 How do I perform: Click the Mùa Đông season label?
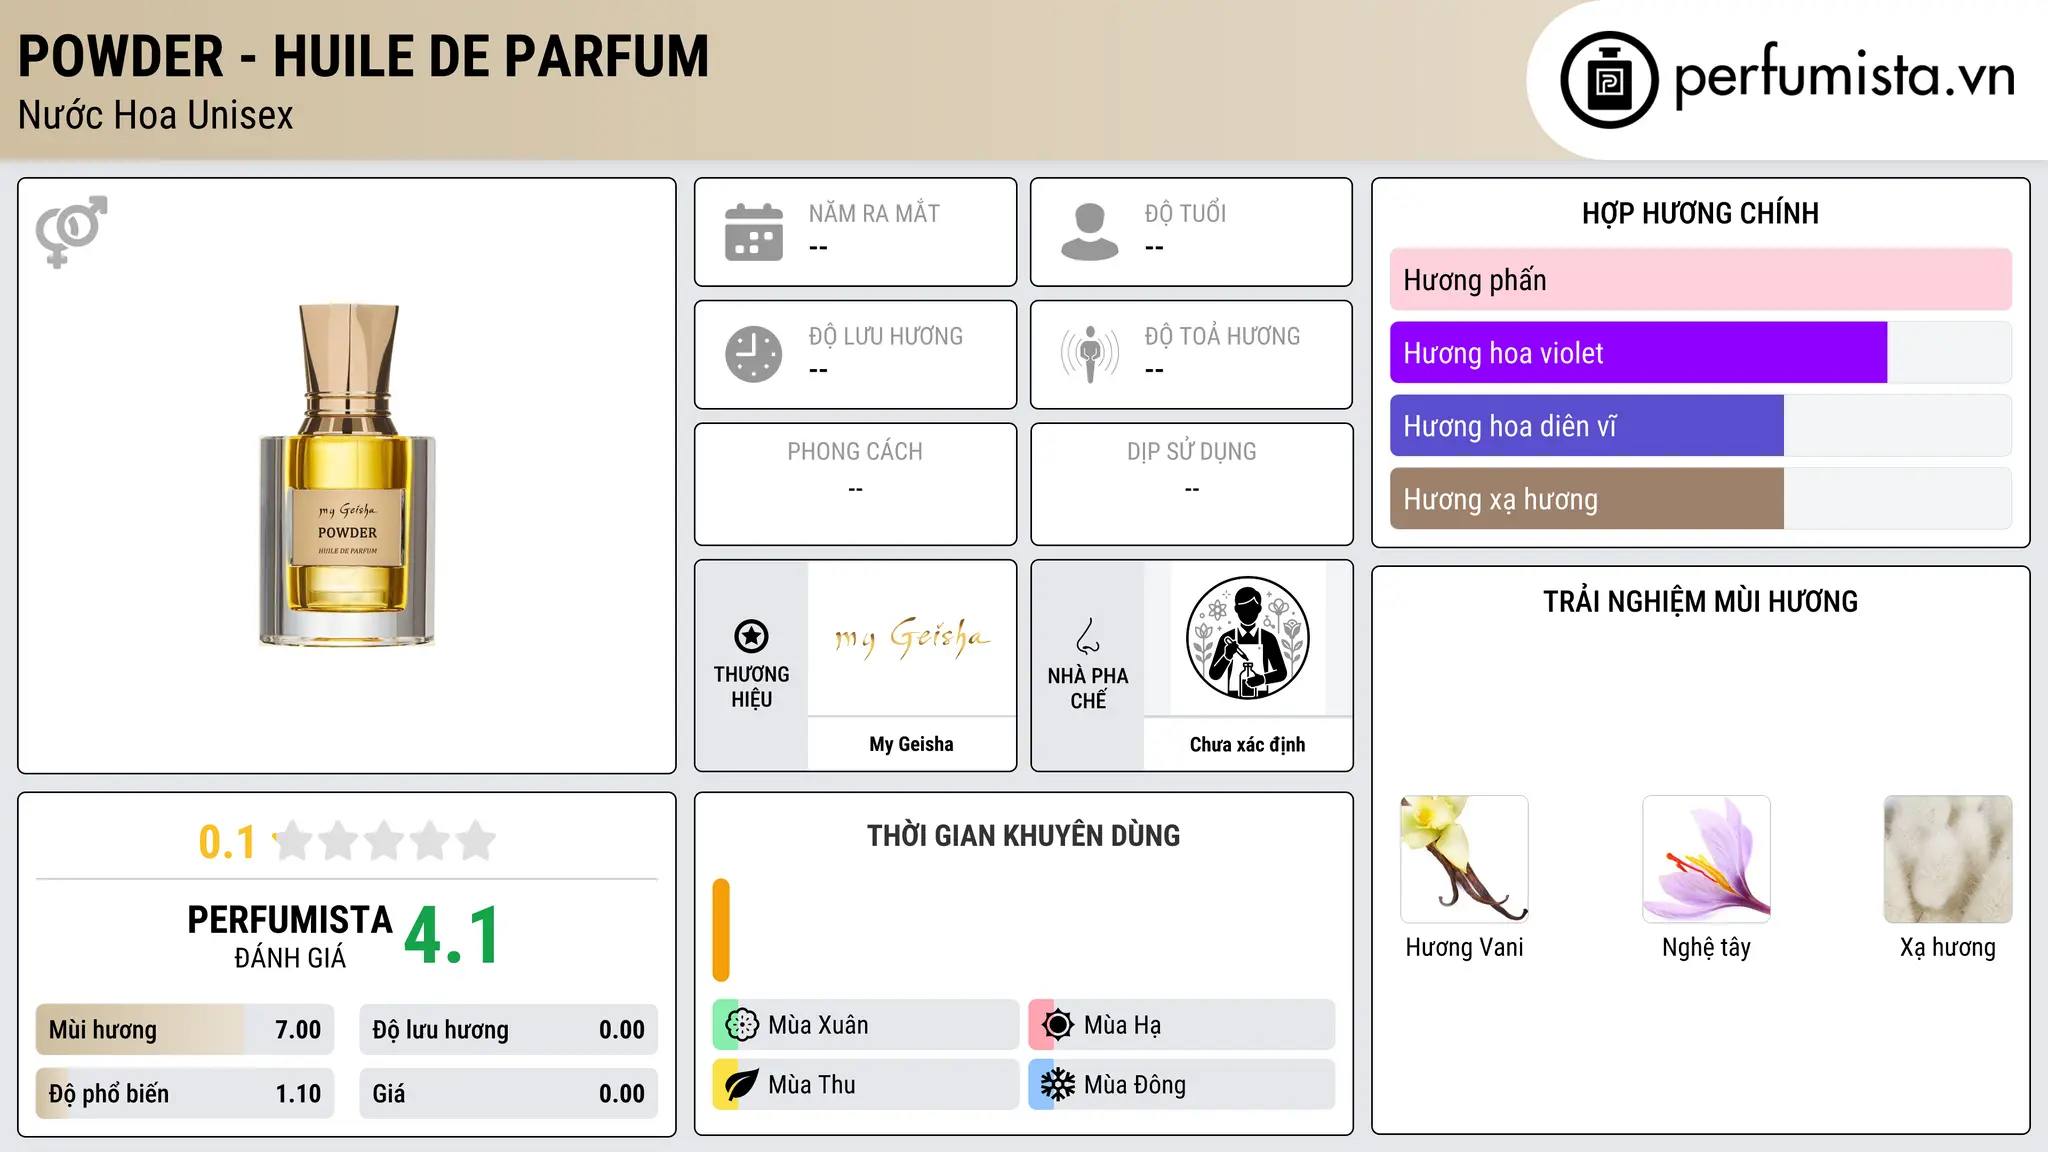point(1135,1085)
